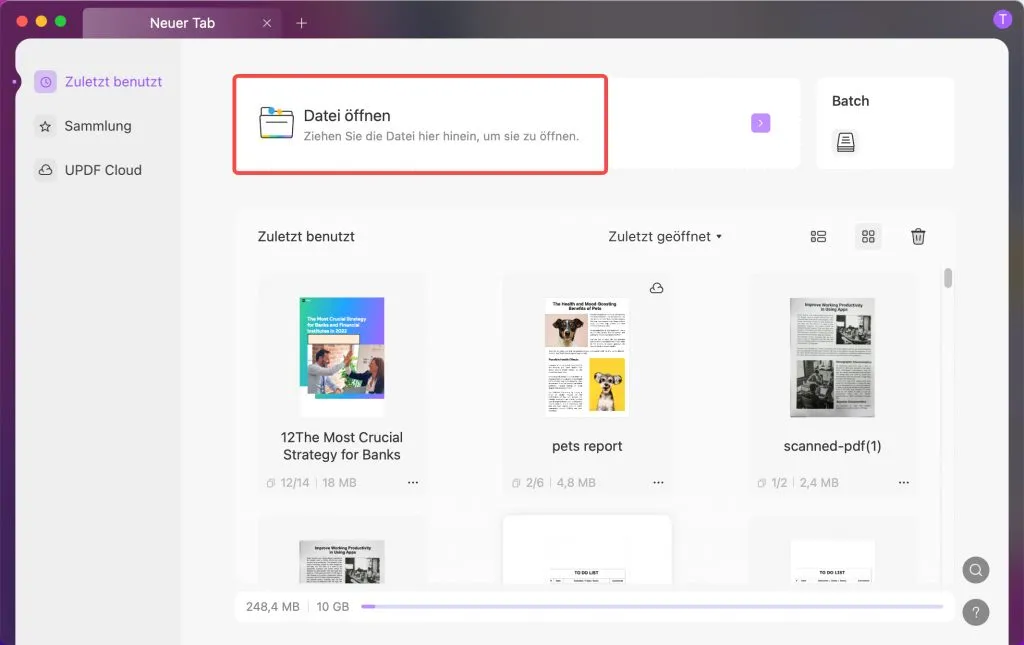Viewport: 1024px width, 645px height.
Task: Open the pets report thumbnail
Action: (586, 359)
